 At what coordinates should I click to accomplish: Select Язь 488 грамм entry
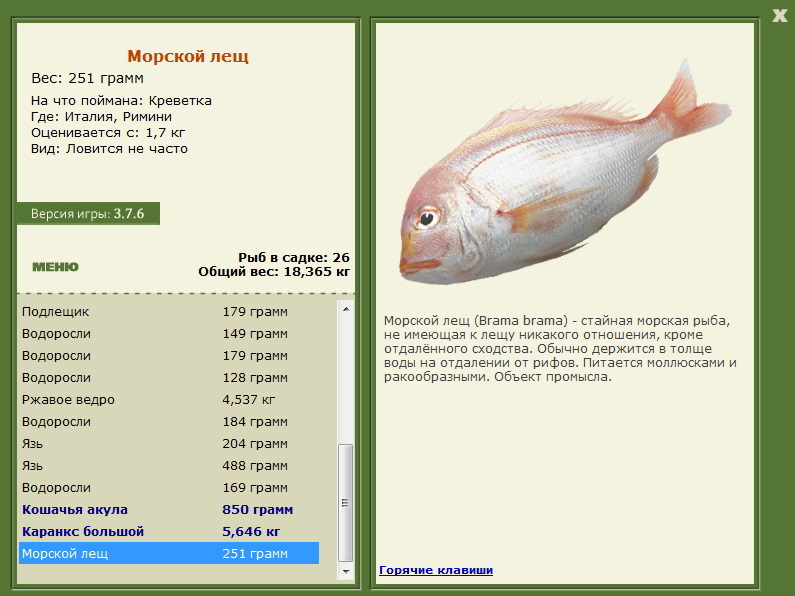click(x=169, y=466)
